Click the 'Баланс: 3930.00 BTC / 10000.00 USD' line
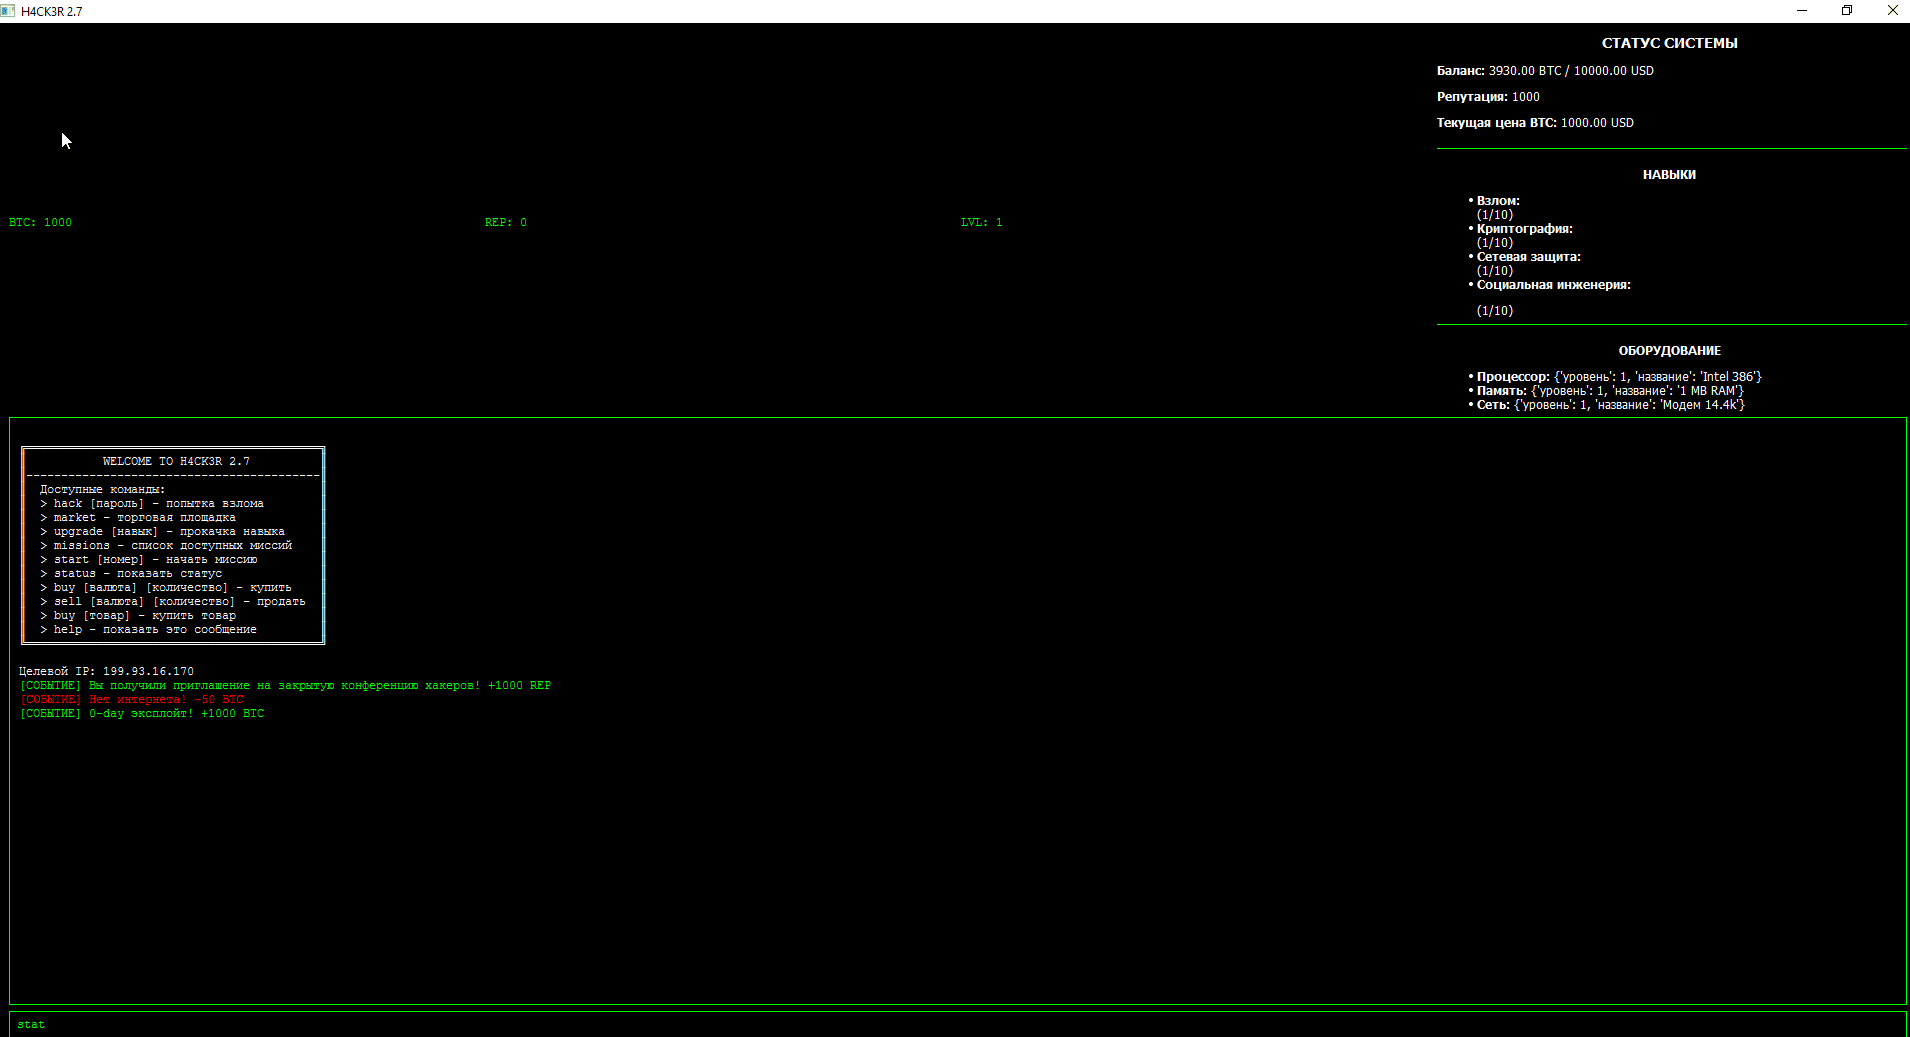The image size is (1910, 1037). 1545,71
